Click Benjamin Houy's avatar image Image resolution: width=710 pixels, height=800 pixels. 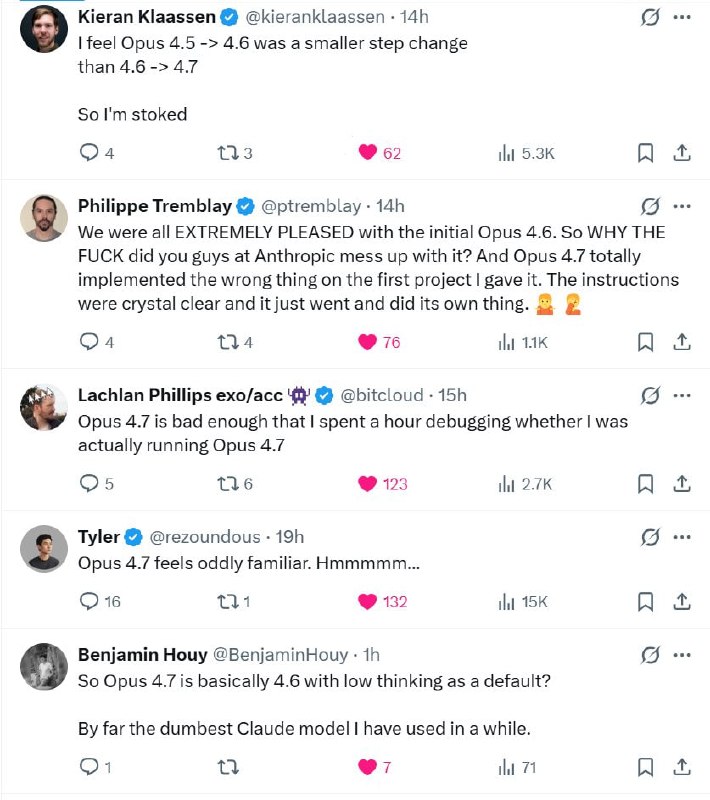[x=44, y=666]
